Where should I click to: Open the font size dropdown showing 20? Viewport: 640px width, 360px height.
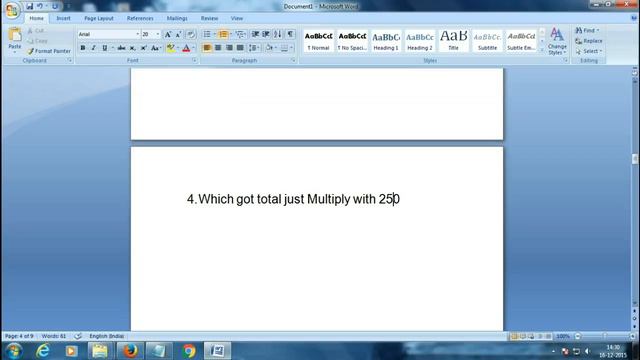pyautogui.click(x=158, y=34)
